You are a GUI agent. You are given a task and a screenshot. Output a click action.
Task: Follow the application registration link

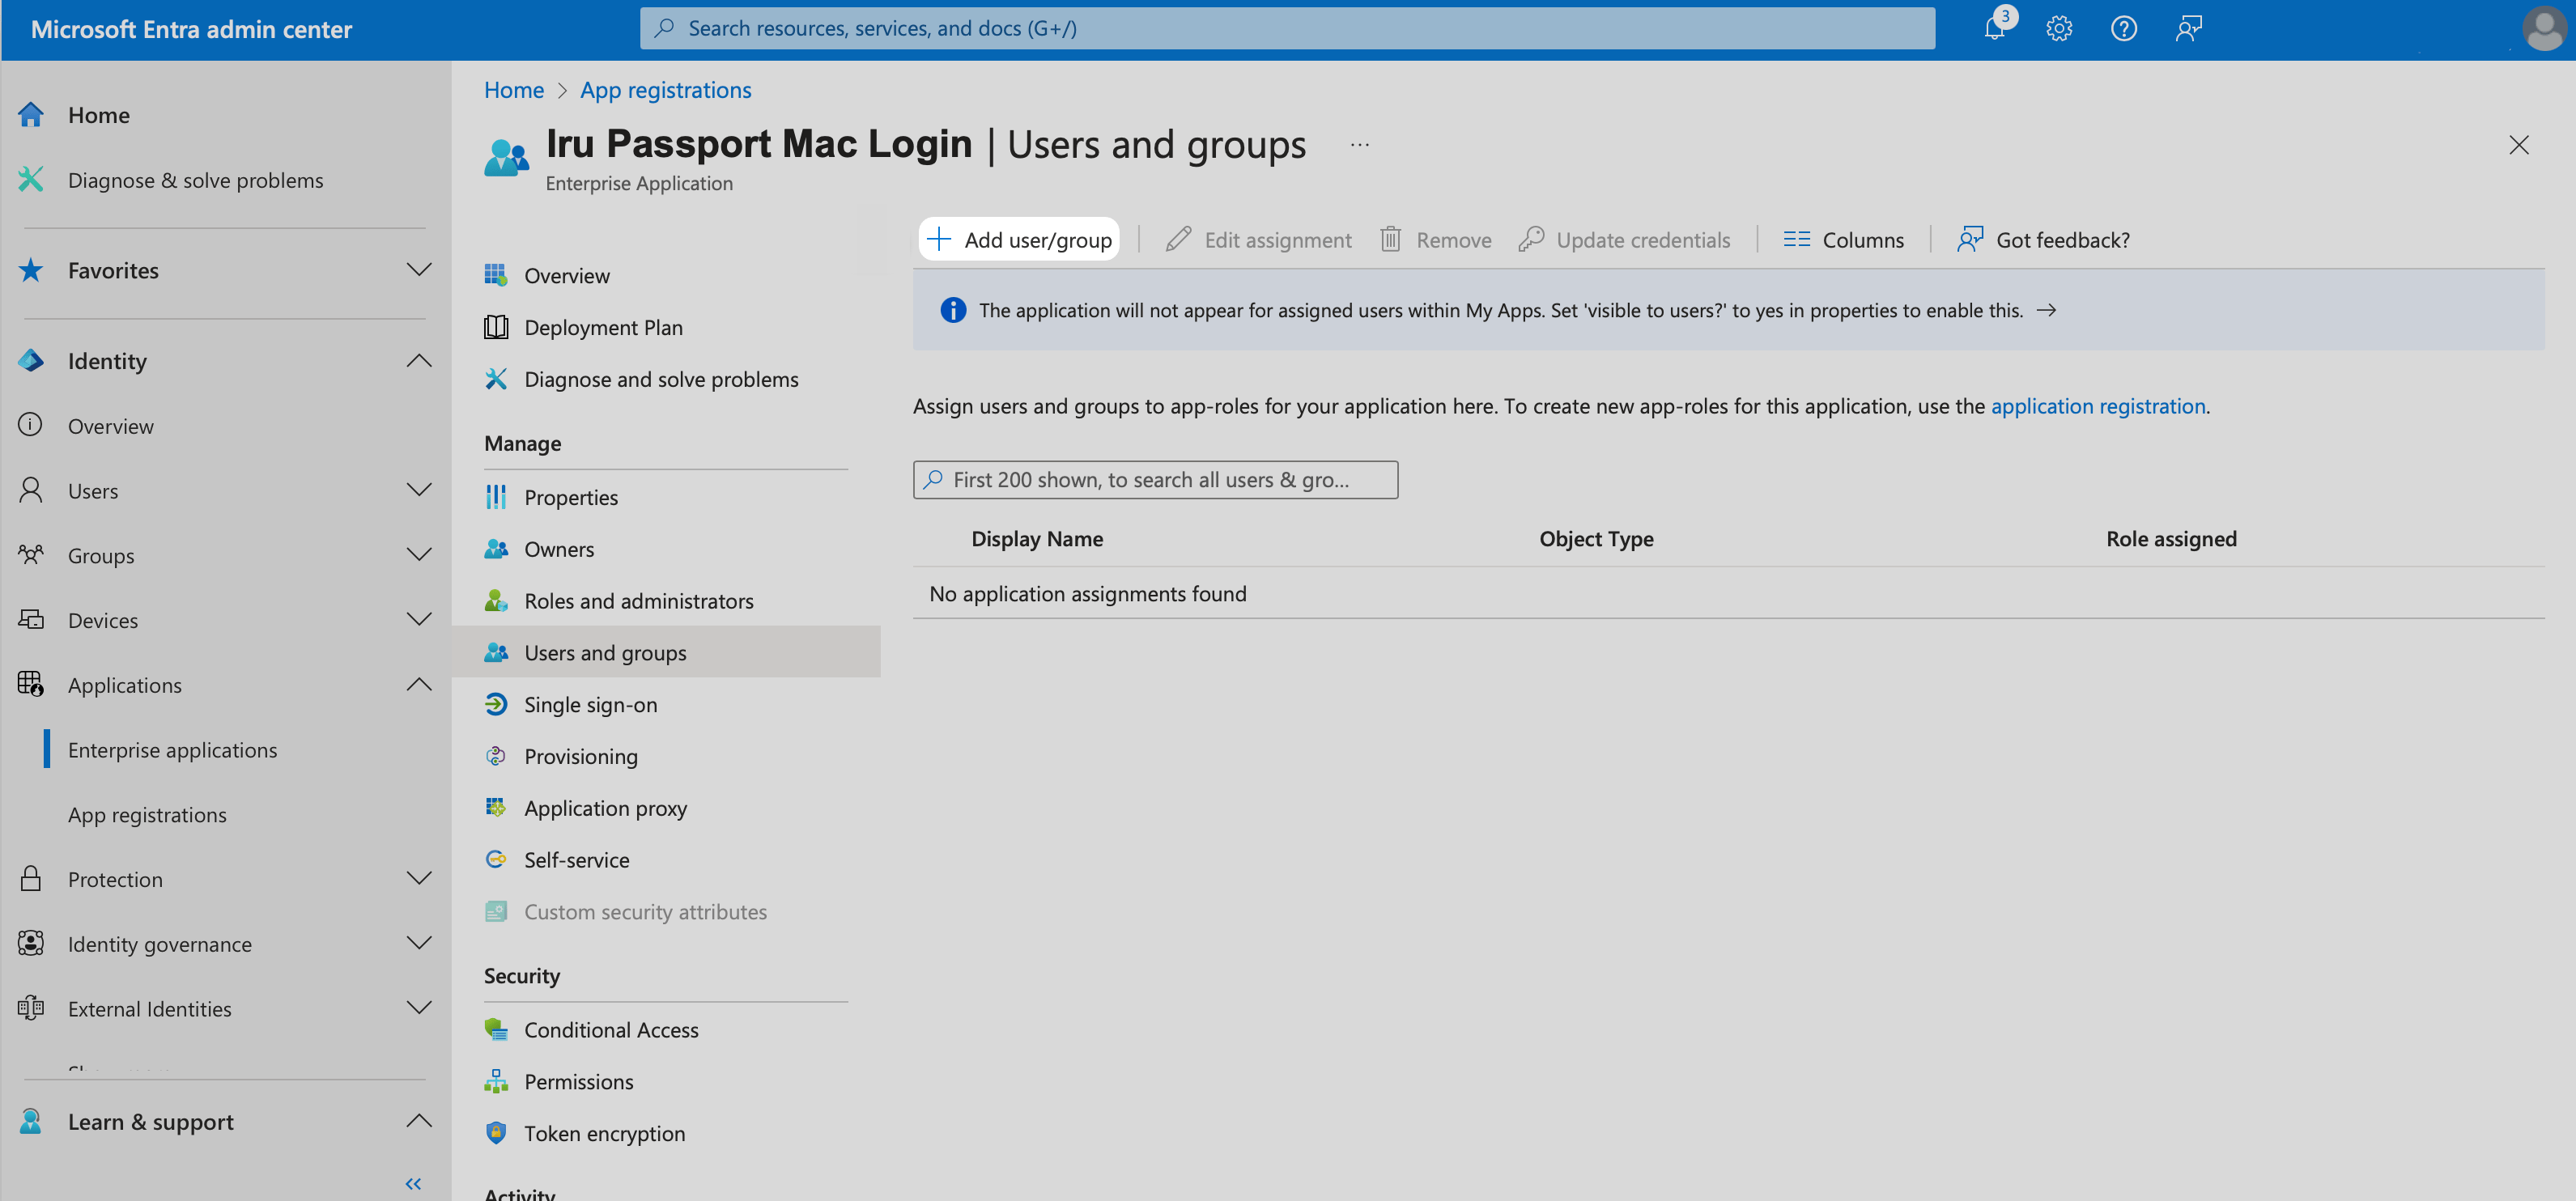click(x=2097, y=406)
